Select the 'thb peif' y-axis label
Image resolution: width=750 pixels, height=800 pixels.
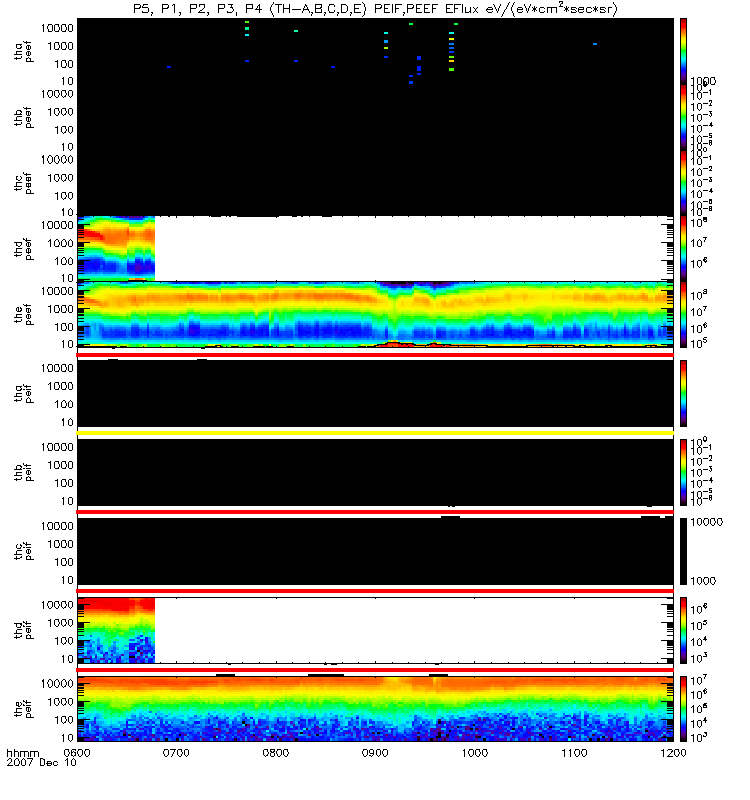[23, 473]
